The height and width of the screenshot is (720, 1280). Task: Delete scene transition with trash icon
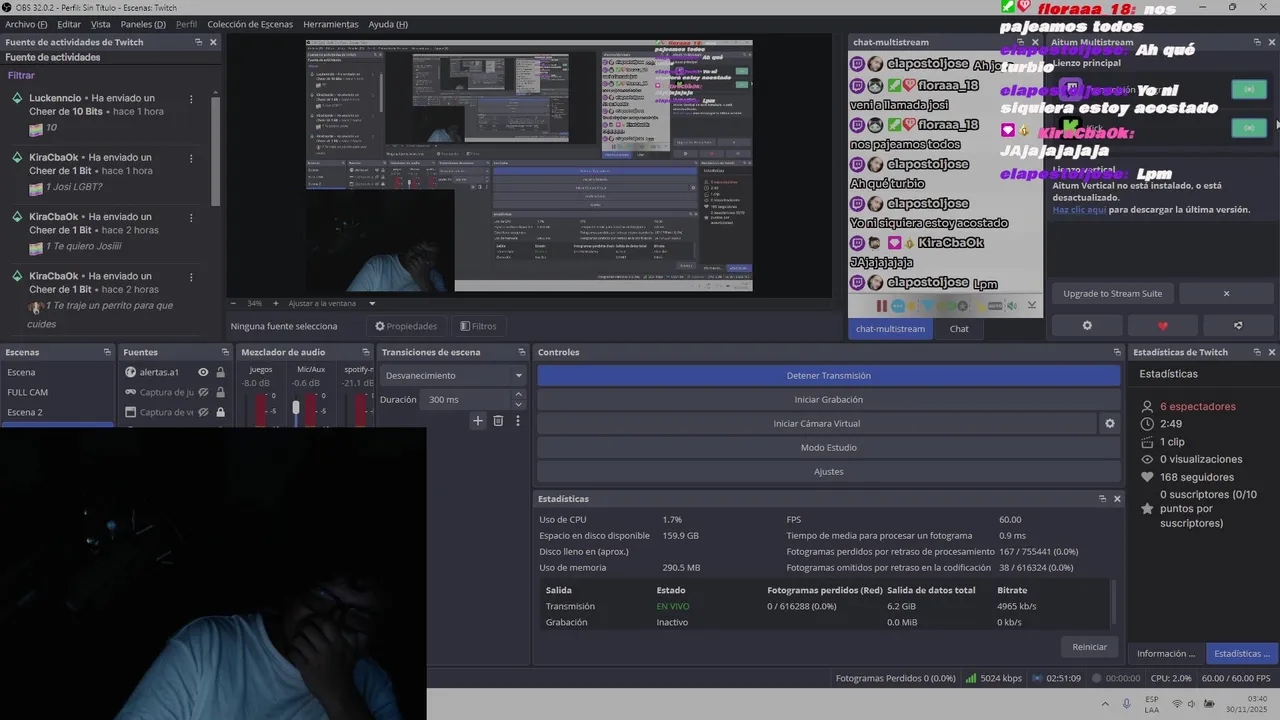tap(498, 421)
